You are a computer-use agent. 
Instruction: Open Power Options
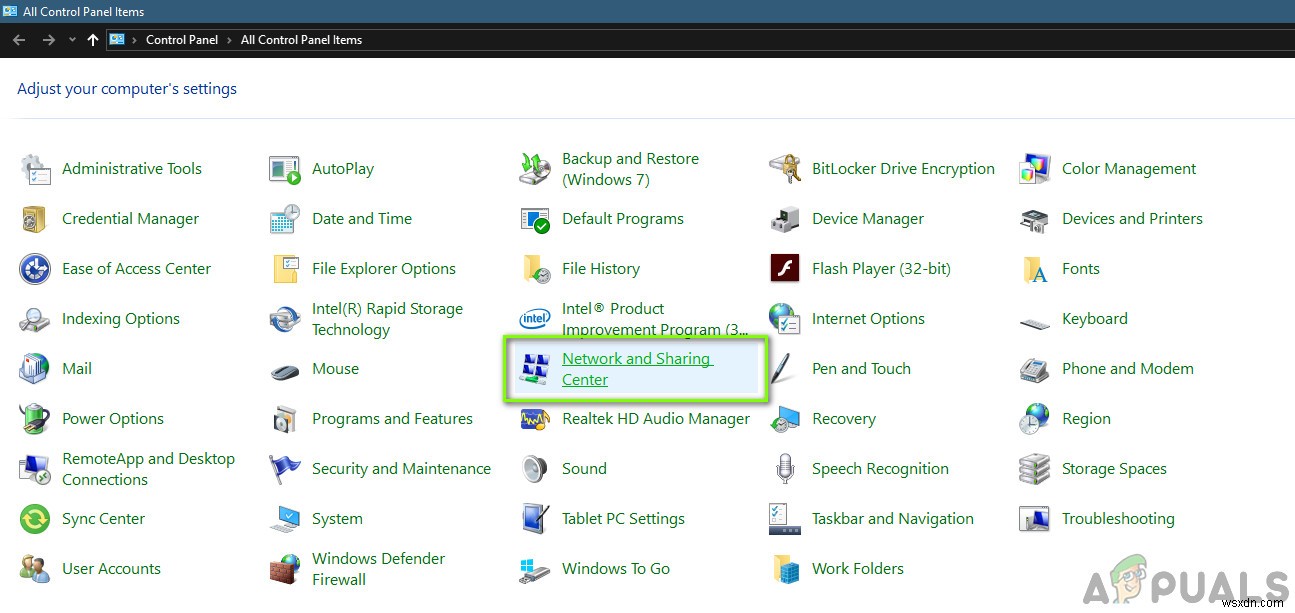[111, 418]
